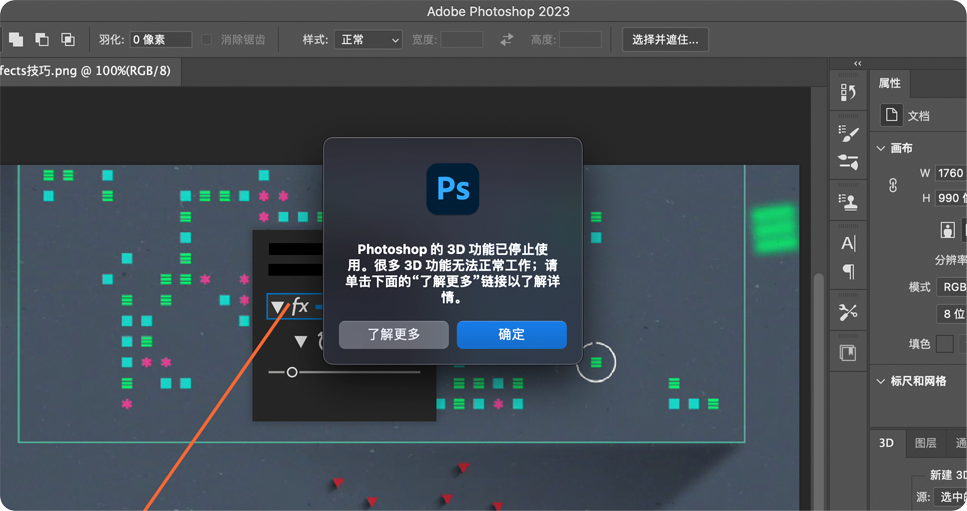
Task: Click the 高度 height input field
Action: click(x=580, y=39)
